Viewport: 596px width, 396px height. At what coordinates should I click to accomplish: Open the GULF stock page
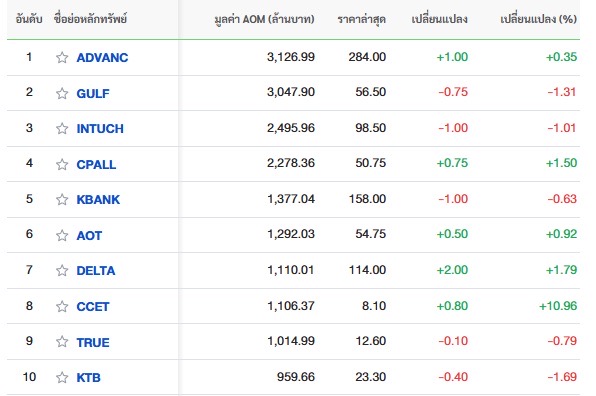point(93,93)
